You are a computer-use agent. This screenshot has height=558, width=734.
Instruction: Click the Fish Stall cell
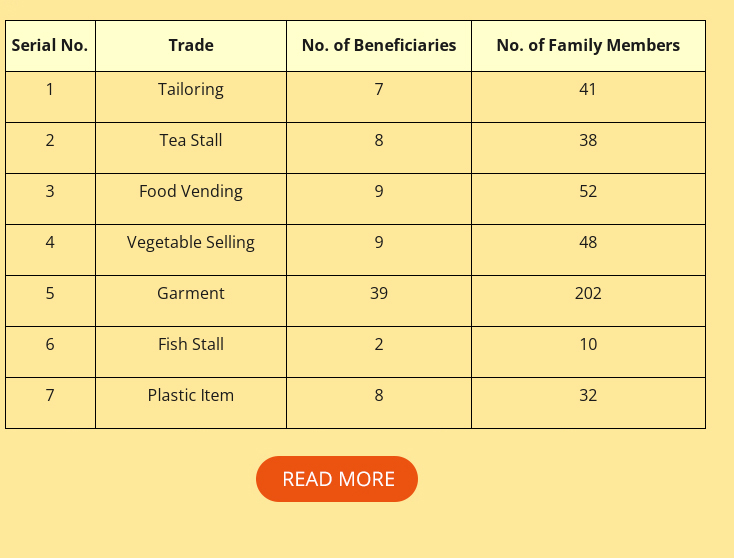(191, 352)
